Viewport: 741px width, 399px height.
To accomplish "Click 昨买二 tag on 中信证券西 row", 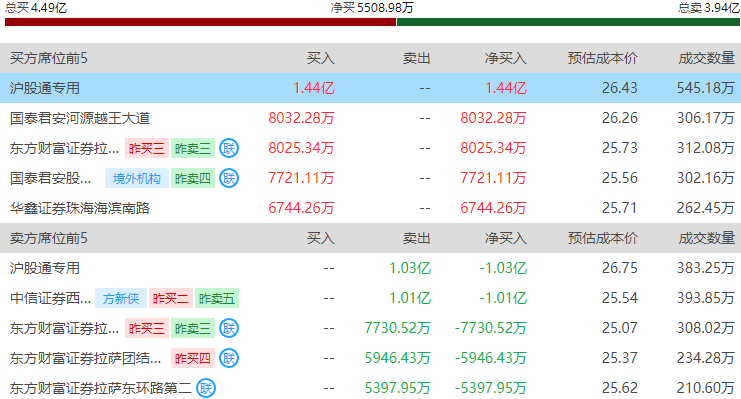I will [x=171, y=298].
